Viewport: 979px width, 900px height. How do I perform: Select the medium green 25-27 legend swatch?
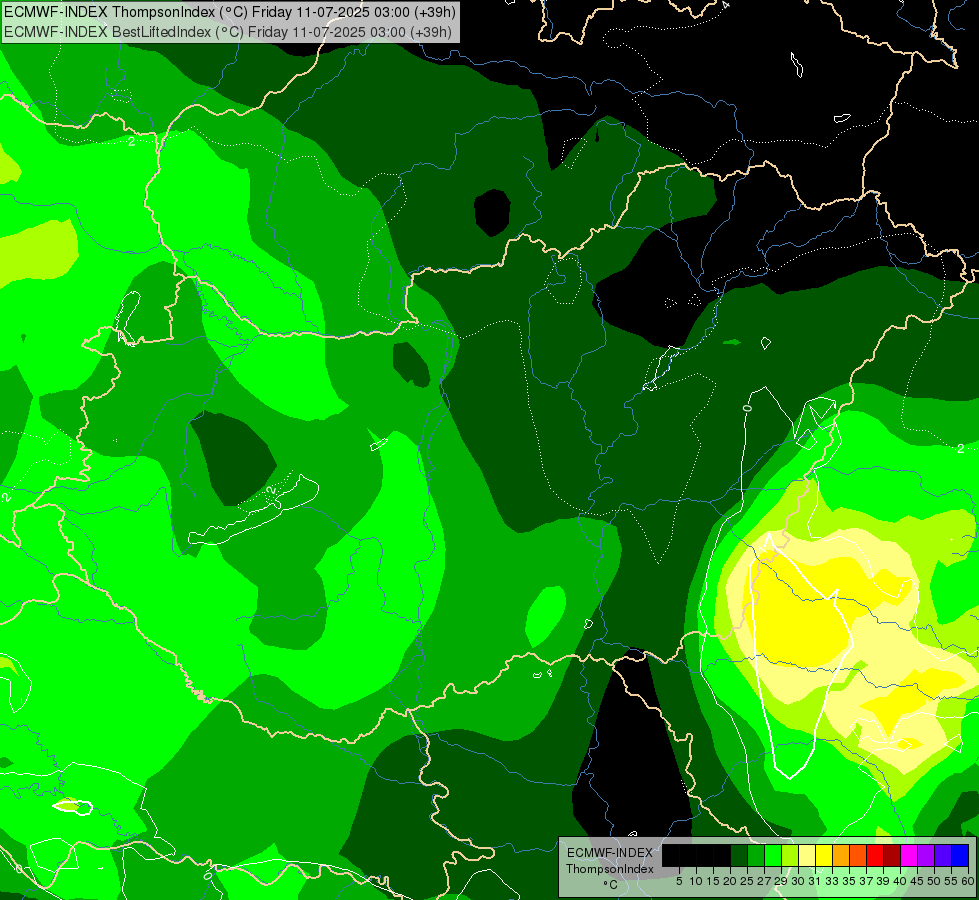[756, 855]
